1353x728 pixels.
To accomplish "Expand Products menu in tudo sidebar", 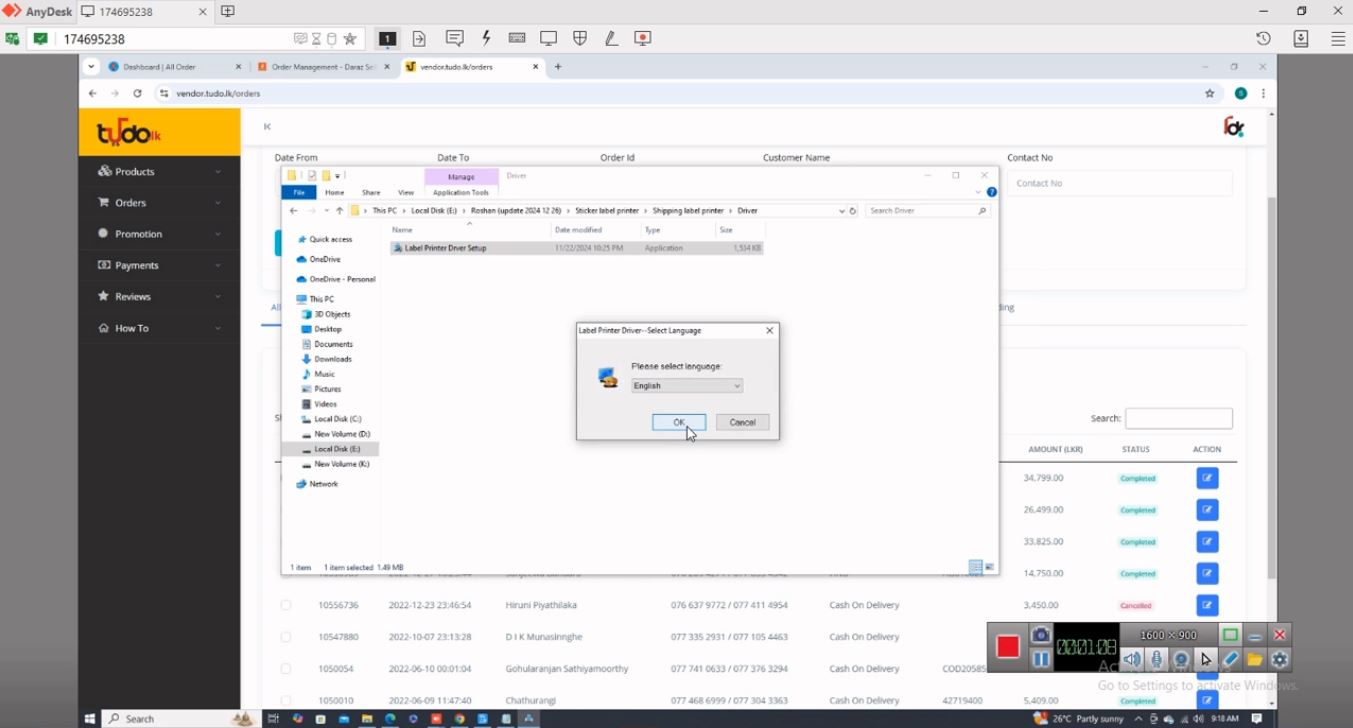I will (x=160, y=171).
